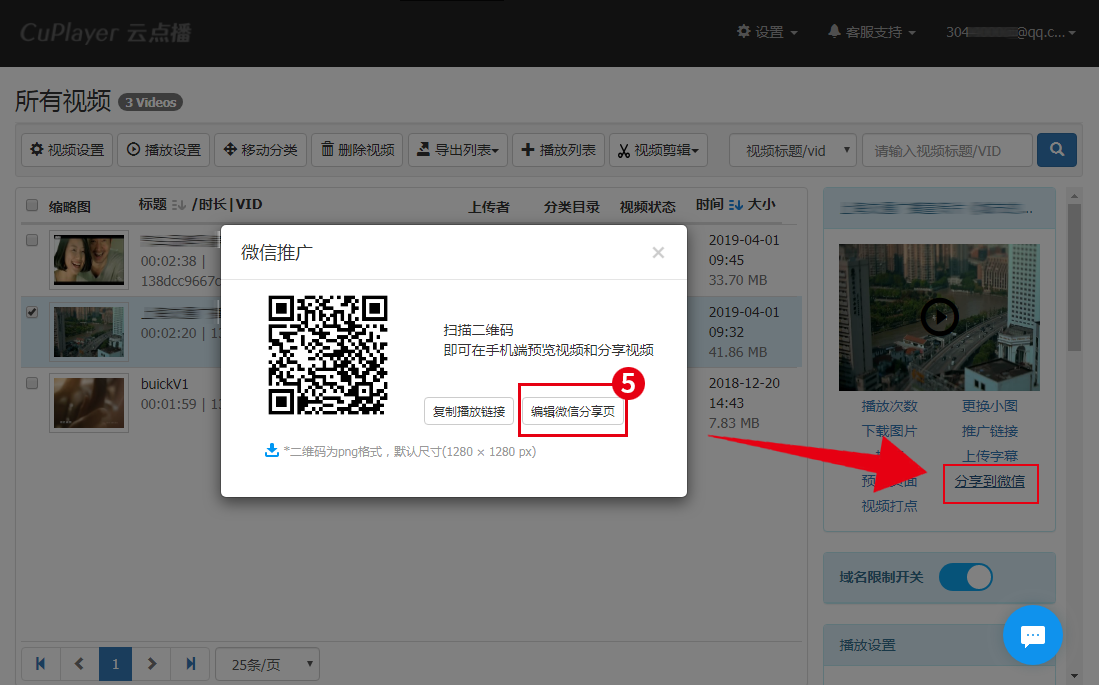Viewport: 1099px width, 685px height.
Task: Click the 视频设置 toolbar button
Action: pyautogui.click(x=67, y=150)
